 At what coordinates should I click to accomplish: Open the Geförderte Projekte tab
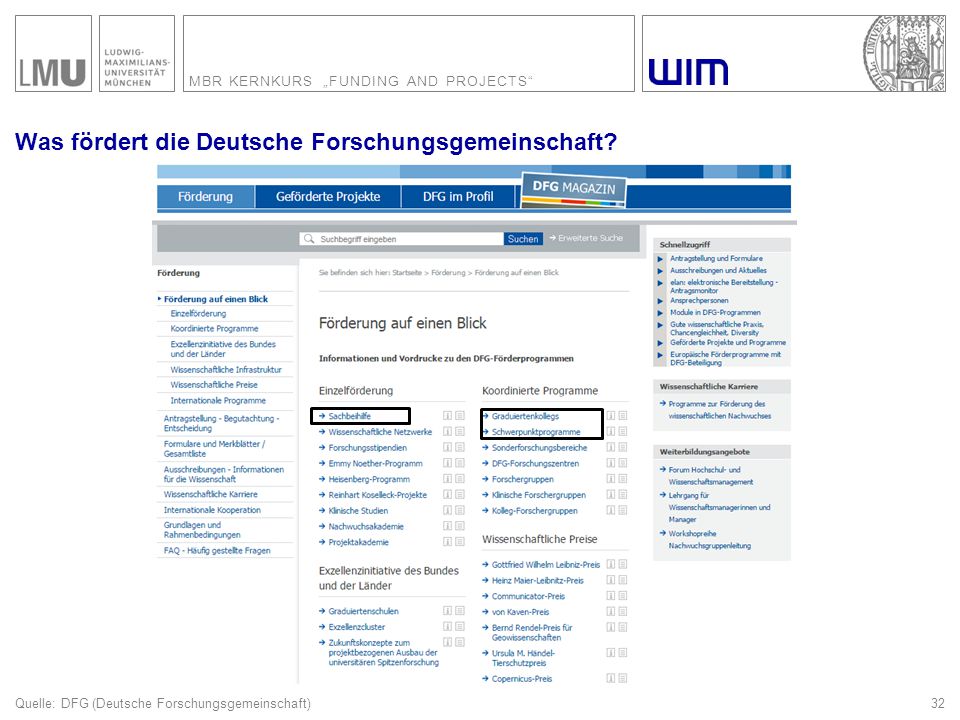click(x=328, y=197)
